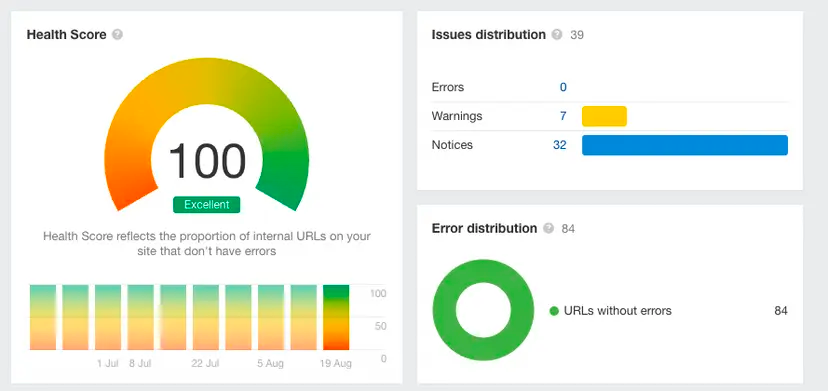828x391 pixels.
Task: Click the 22 Jul date label
Action: pyautogui.click(x=205, y=364)
